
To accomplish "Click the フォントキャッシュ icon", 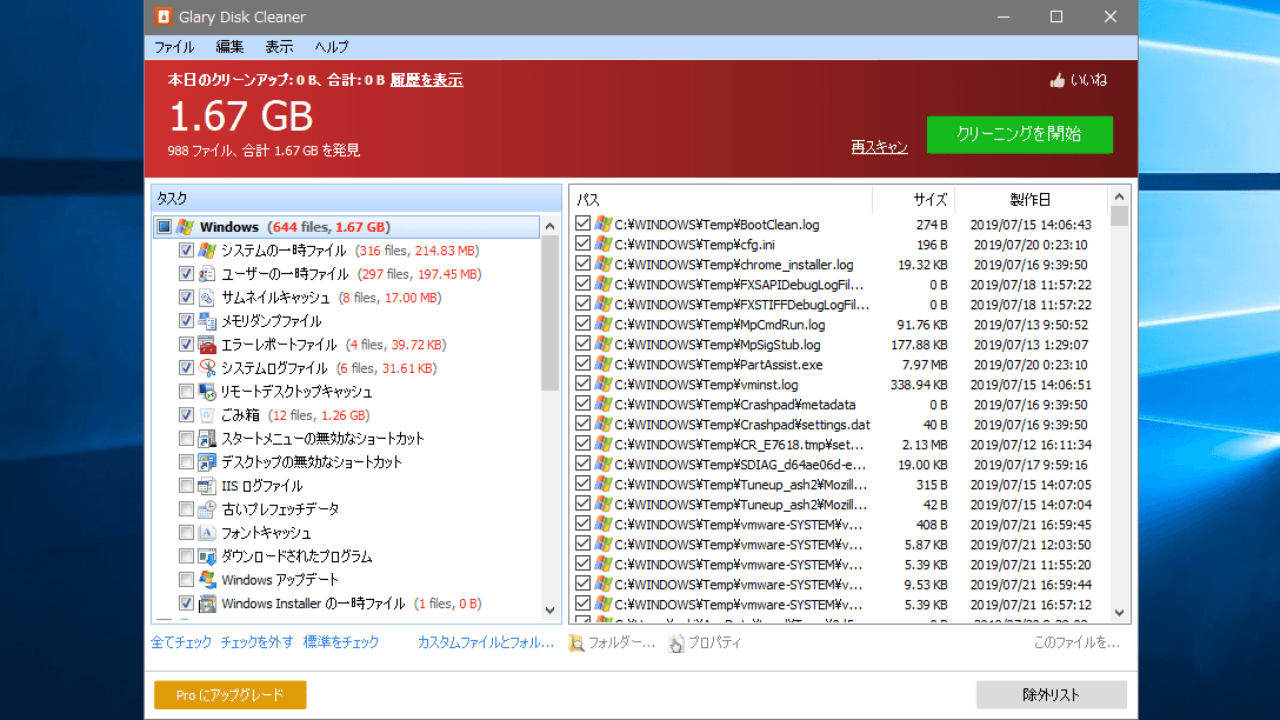I will 207,532.
